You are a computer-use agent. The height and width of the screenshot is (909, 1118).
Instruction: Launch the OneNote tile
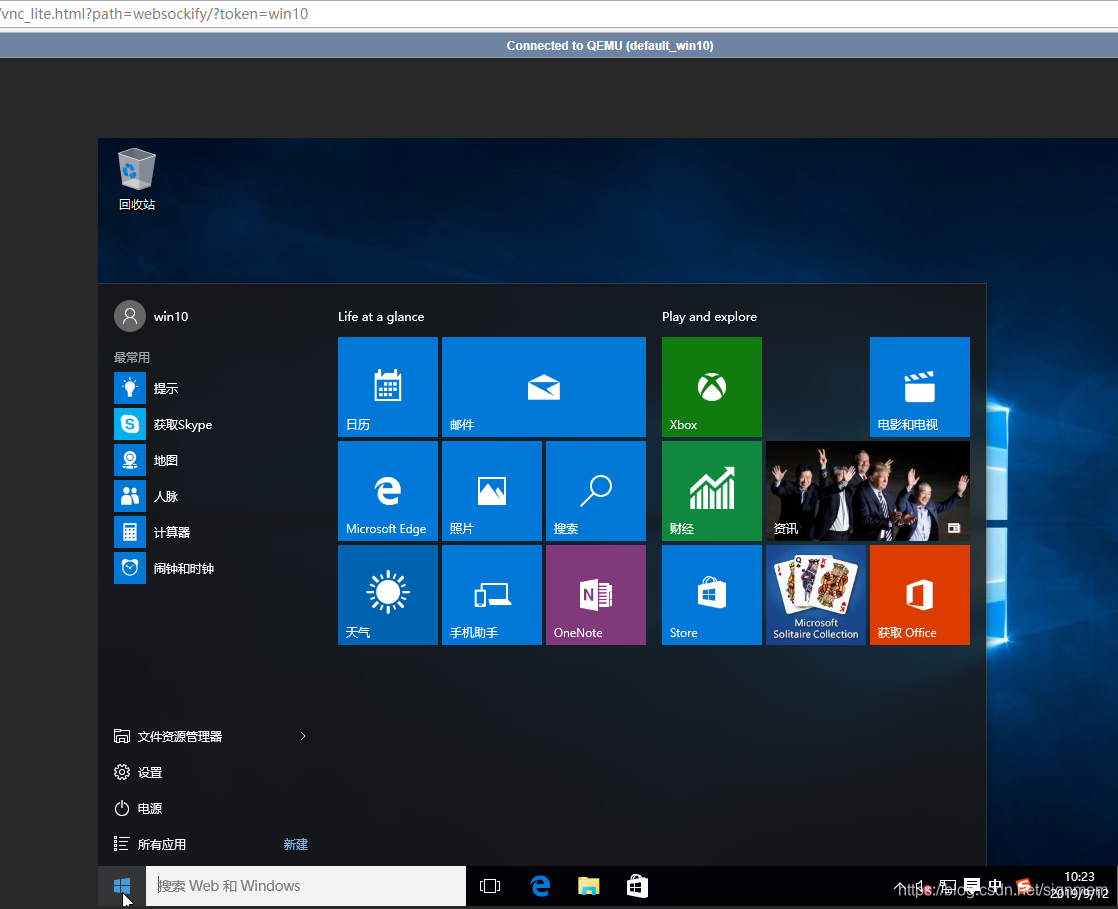596,595
